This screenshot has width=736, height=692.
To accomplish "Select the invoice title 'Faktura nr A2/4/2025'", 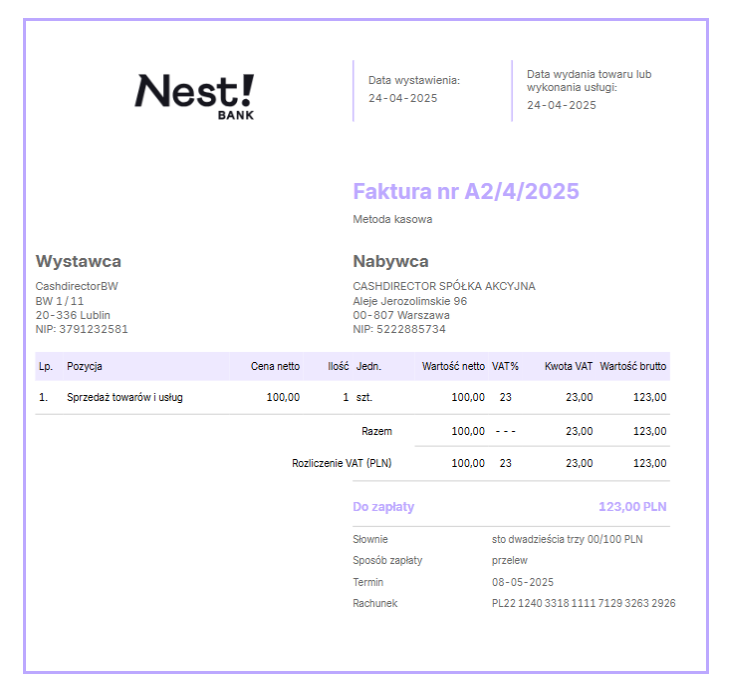I will (x=466, y=192).
